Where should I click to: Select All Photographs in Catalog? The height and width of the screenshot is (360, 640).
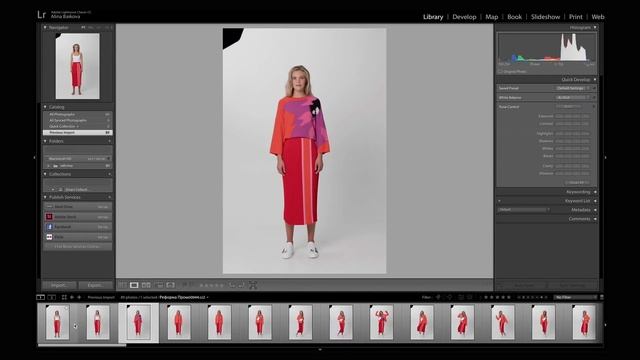click(78, 115)
